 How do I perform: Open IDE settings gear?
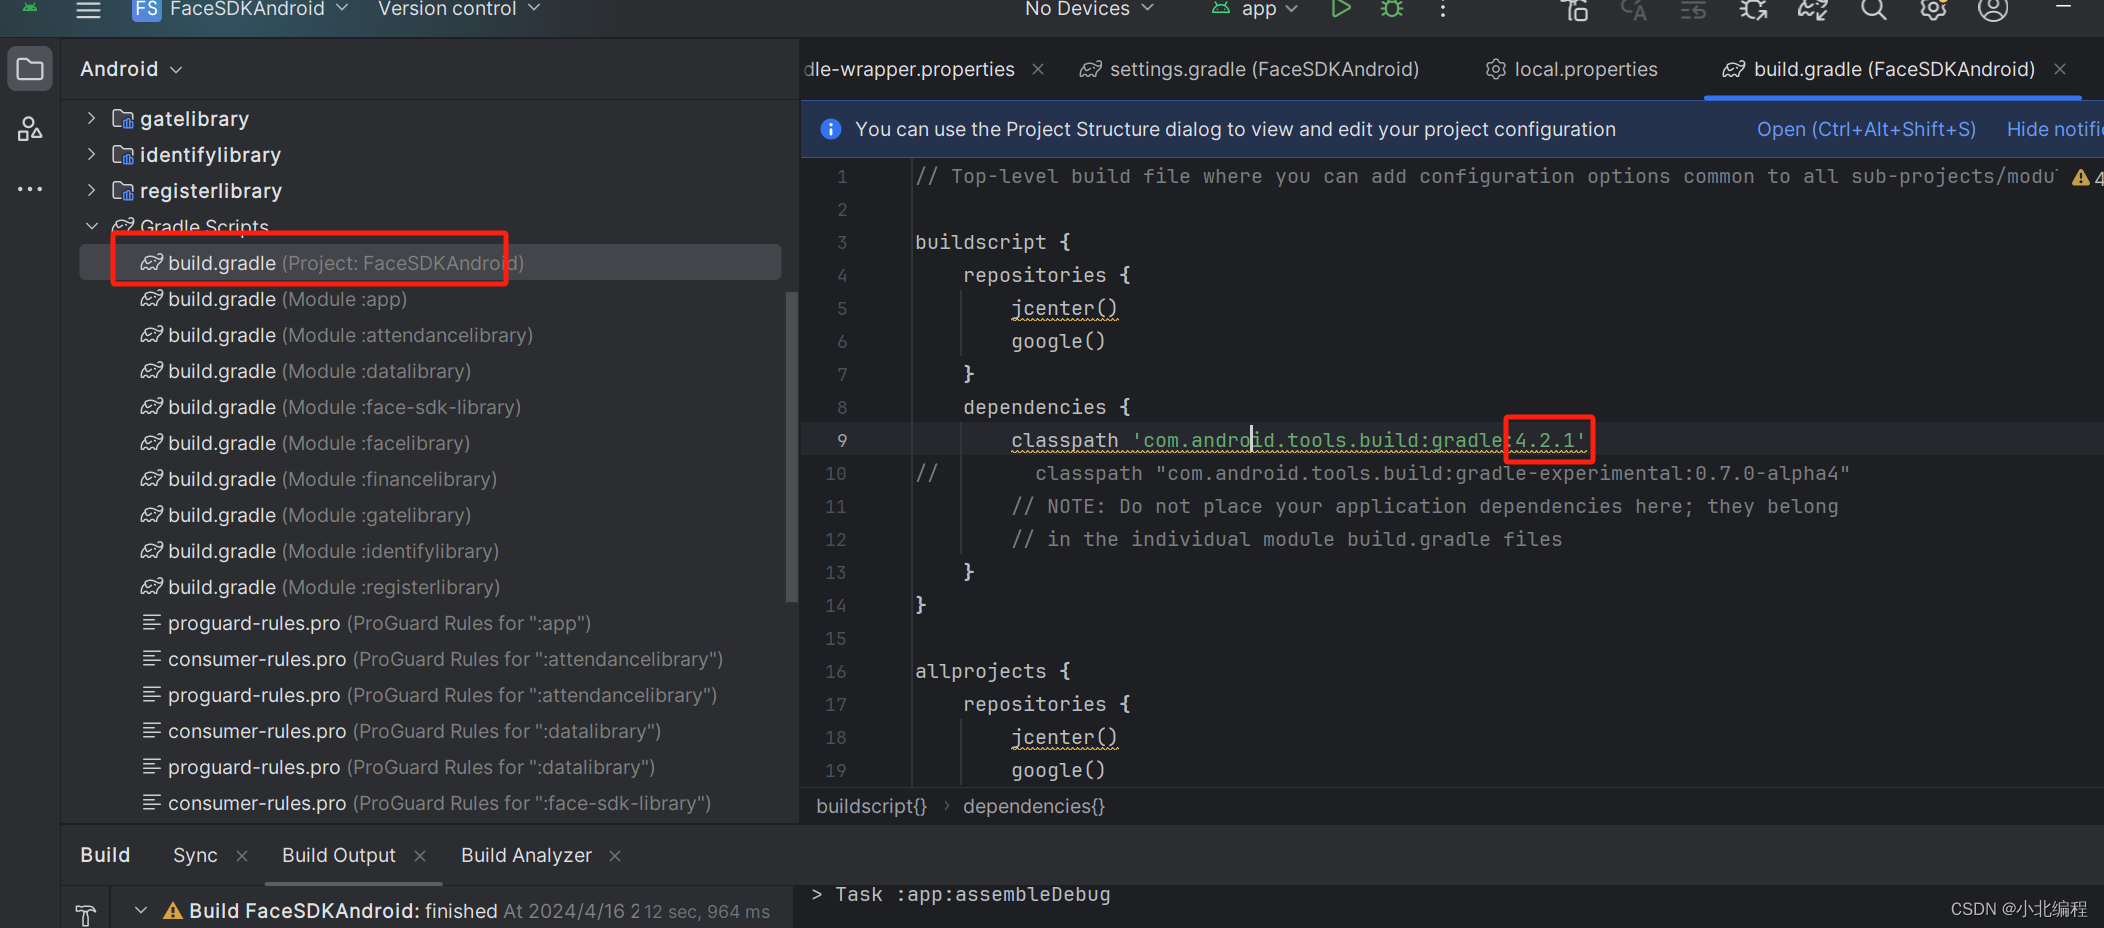(x=1933, y=10)
